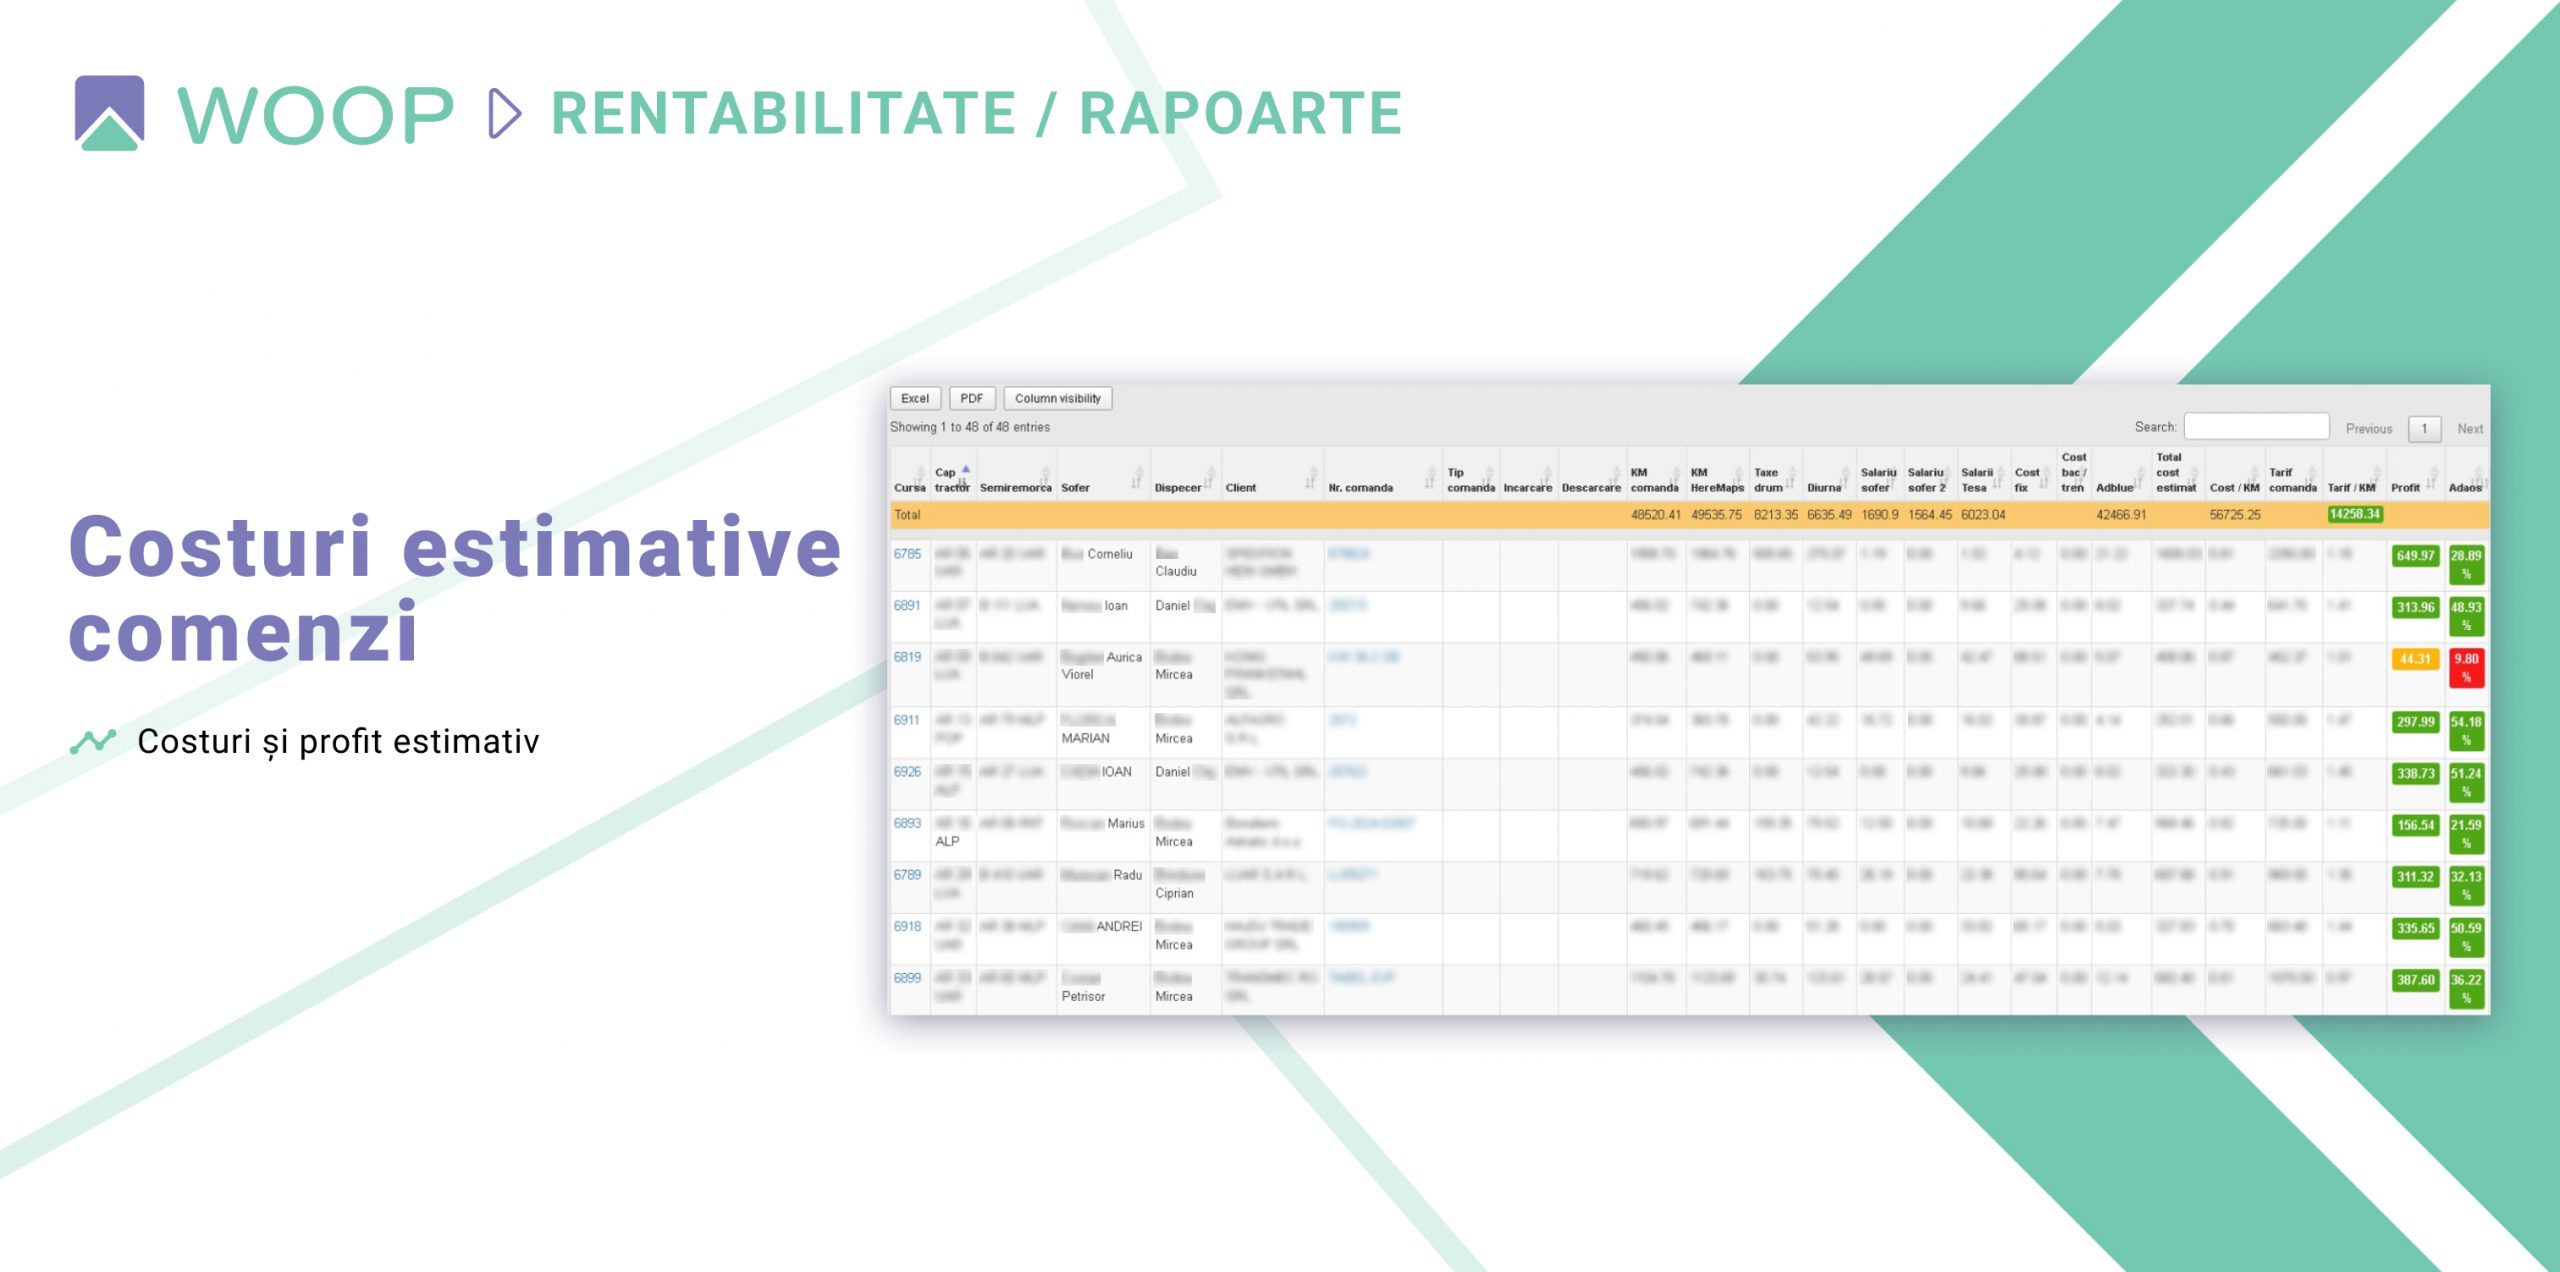The image size is (2560, 1272).
Task: Sort by the Profit column header
Action: 2415,474
